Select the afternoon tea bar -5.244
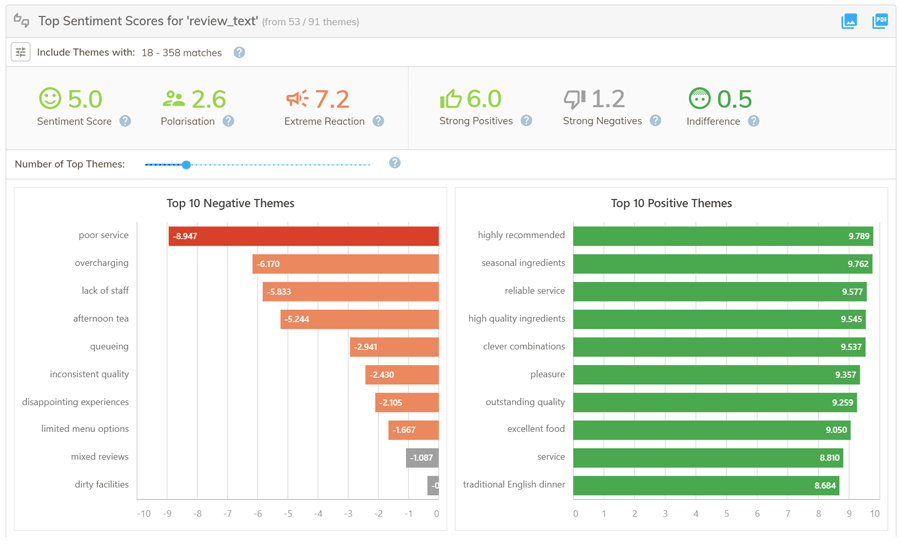 pos(360,319)
